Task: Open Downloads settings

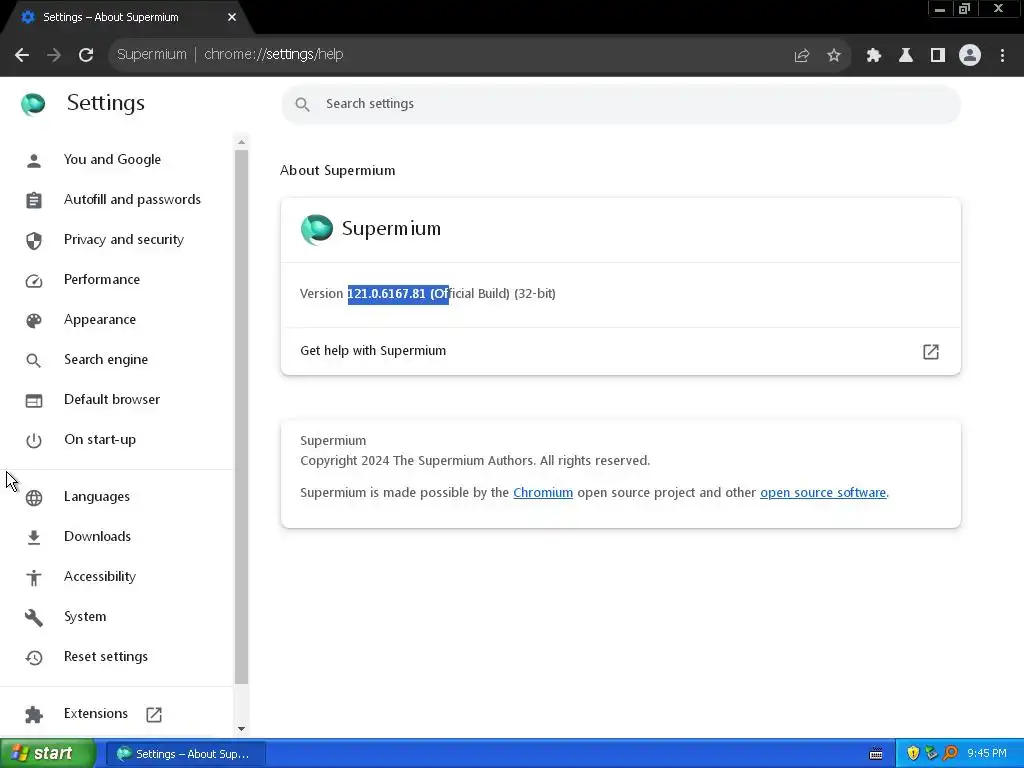Action: (x=97, y=536)
